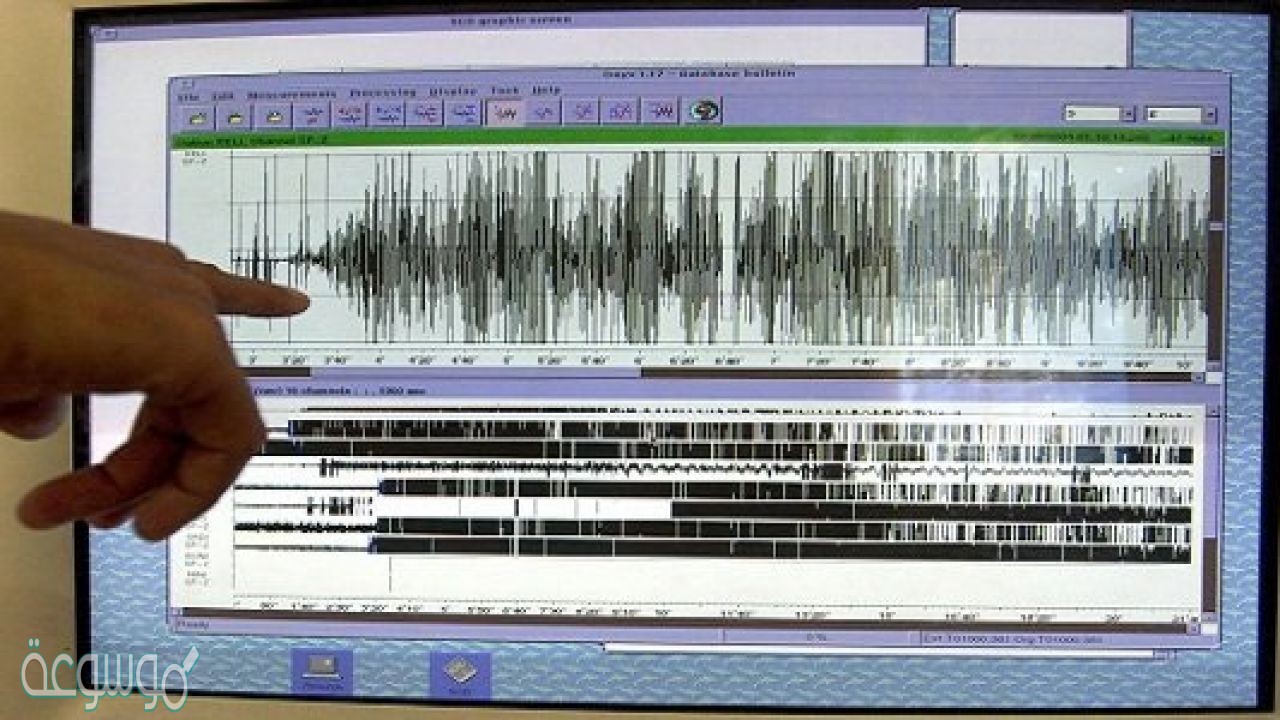Image resolution: width=1280 pixels, height=720 pixels.
Task: Click the third folder icon in toolbar
Action: pyautogui.click(x=273, y=116)
